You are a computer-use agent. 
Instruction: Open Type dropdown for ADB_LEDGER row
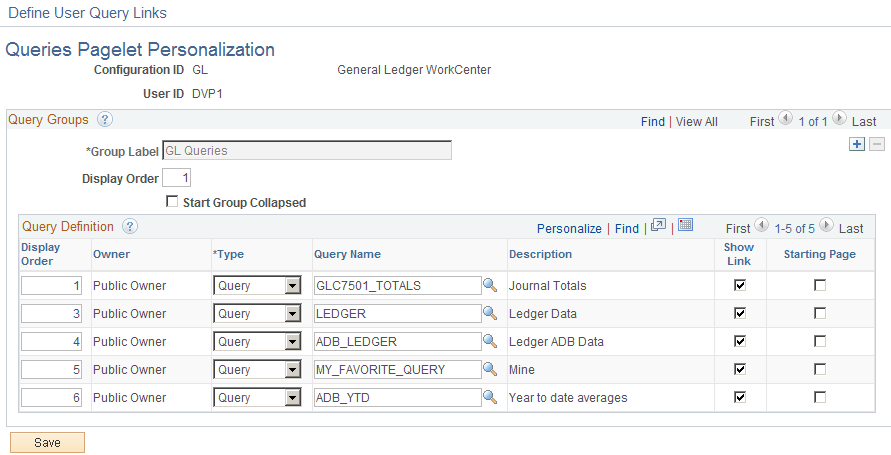[257, 341]
